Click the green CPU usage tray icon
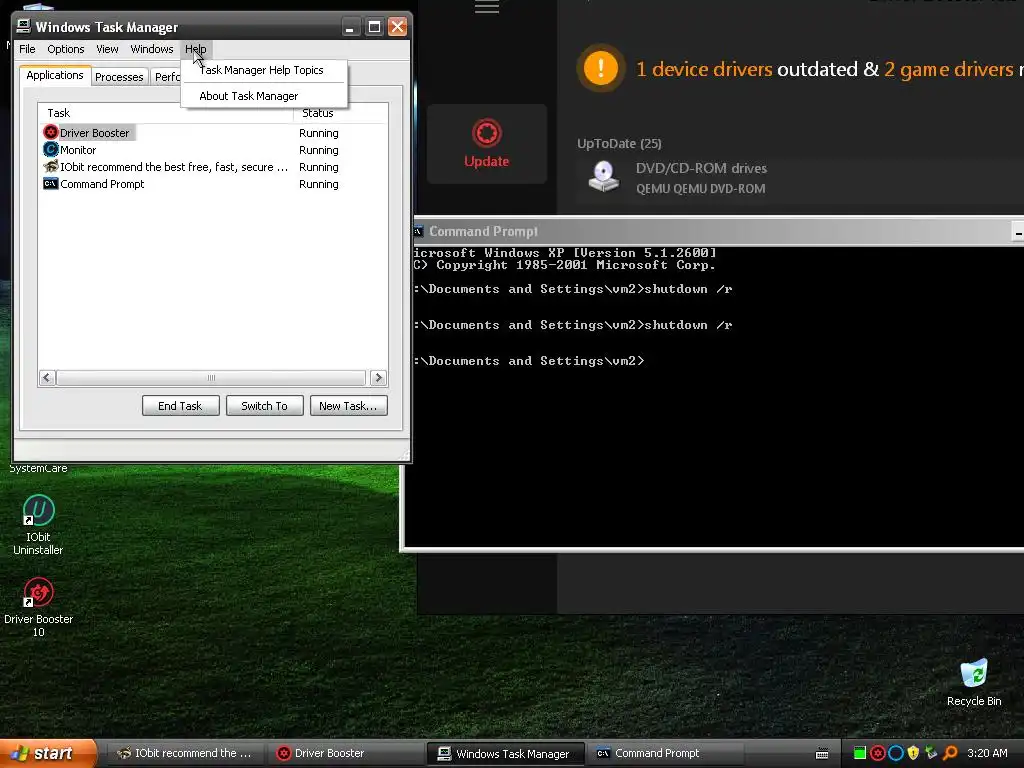 (860, 753)
